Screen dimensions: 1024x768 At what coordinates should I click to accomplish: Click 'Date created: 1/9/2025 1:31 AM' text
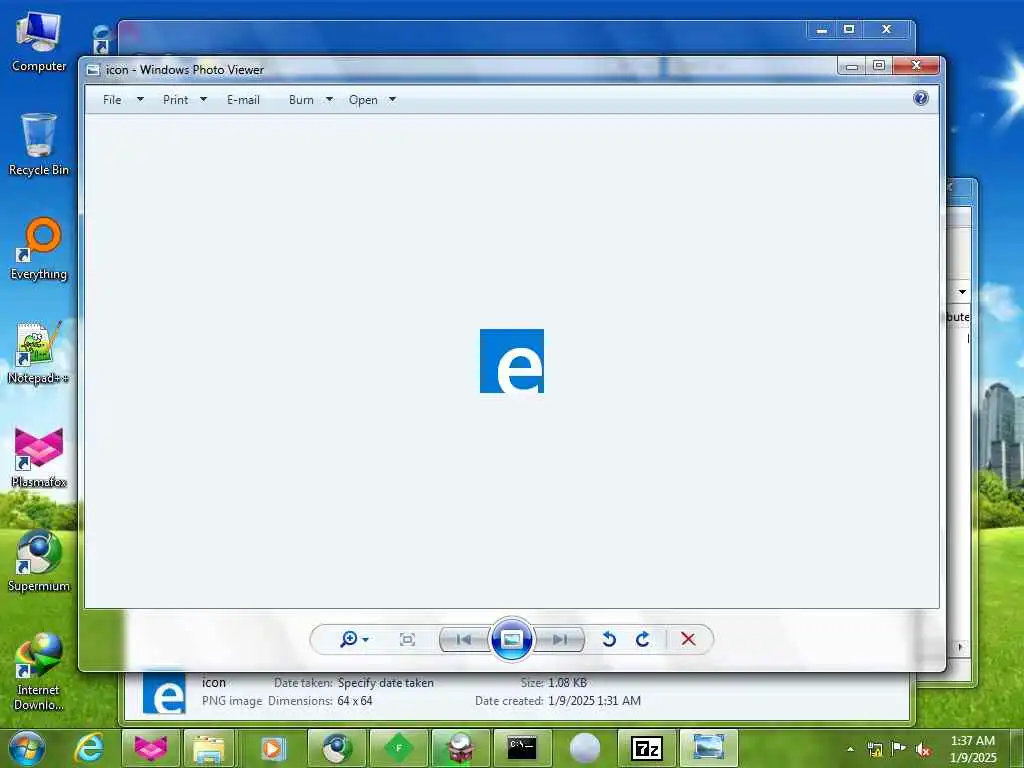558,701
